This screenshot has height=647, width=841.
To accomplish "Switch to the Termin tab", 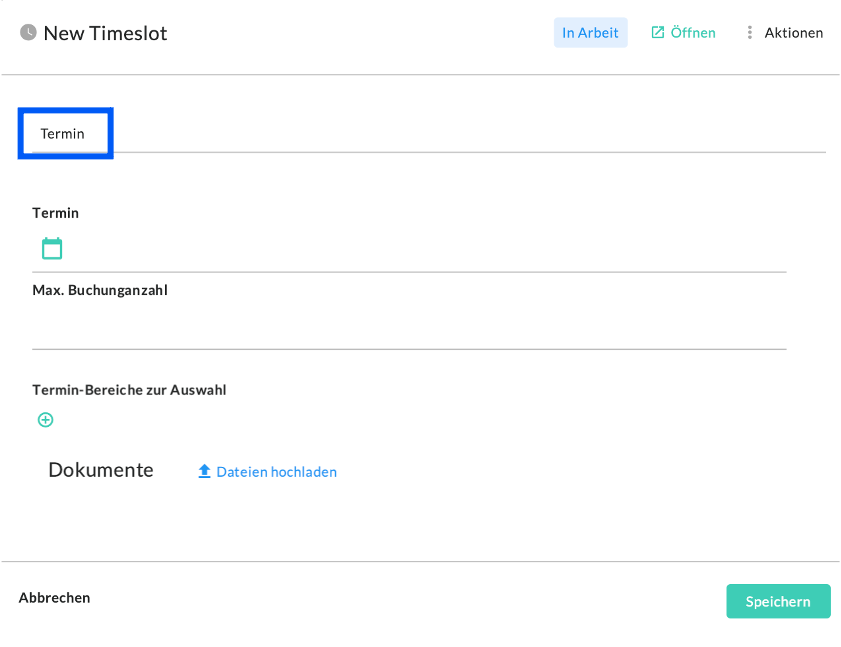I will click(x=63, y=133).
